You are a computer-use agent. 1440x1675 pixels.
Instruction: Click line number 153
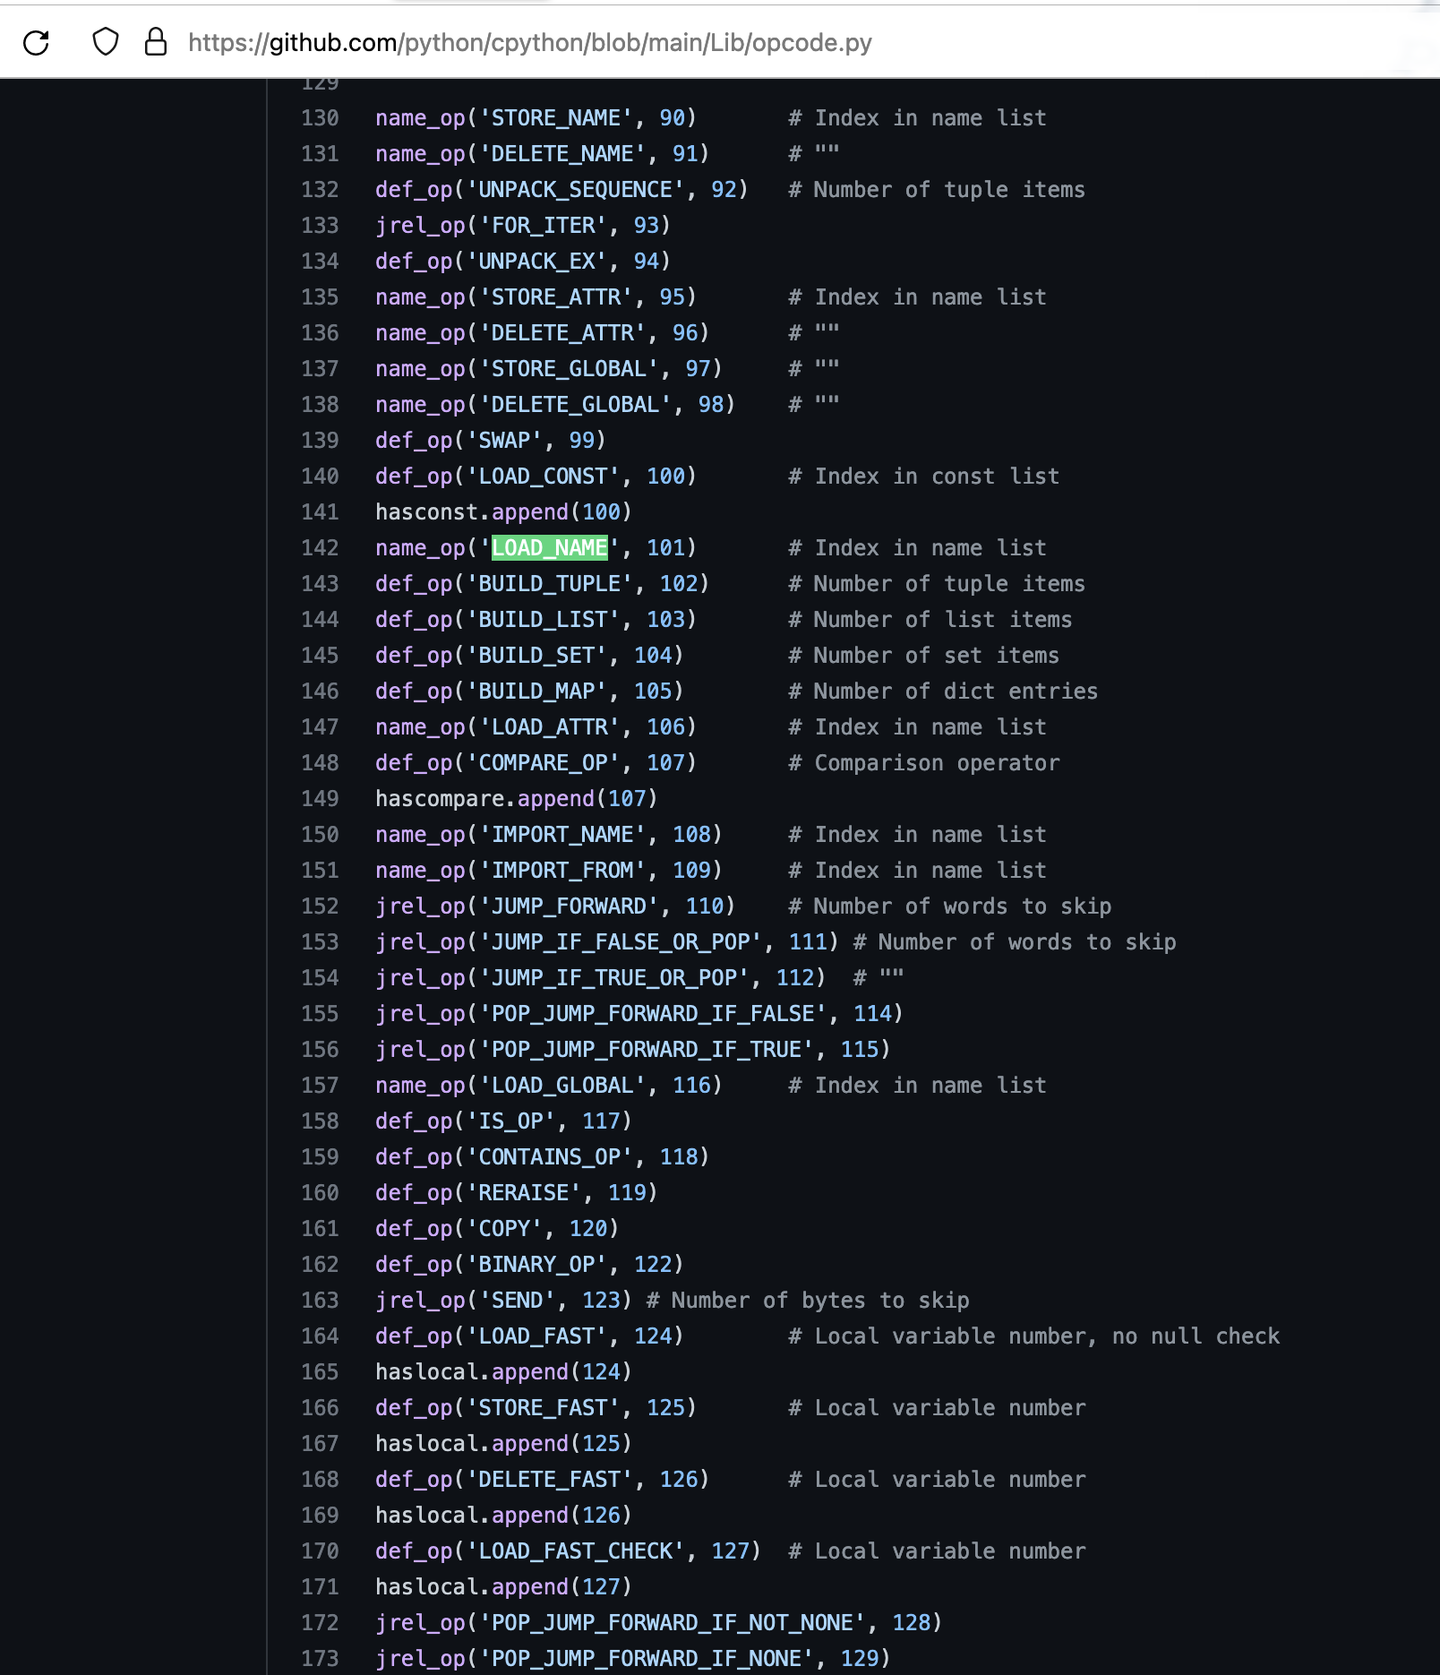(x=320, y=942)
